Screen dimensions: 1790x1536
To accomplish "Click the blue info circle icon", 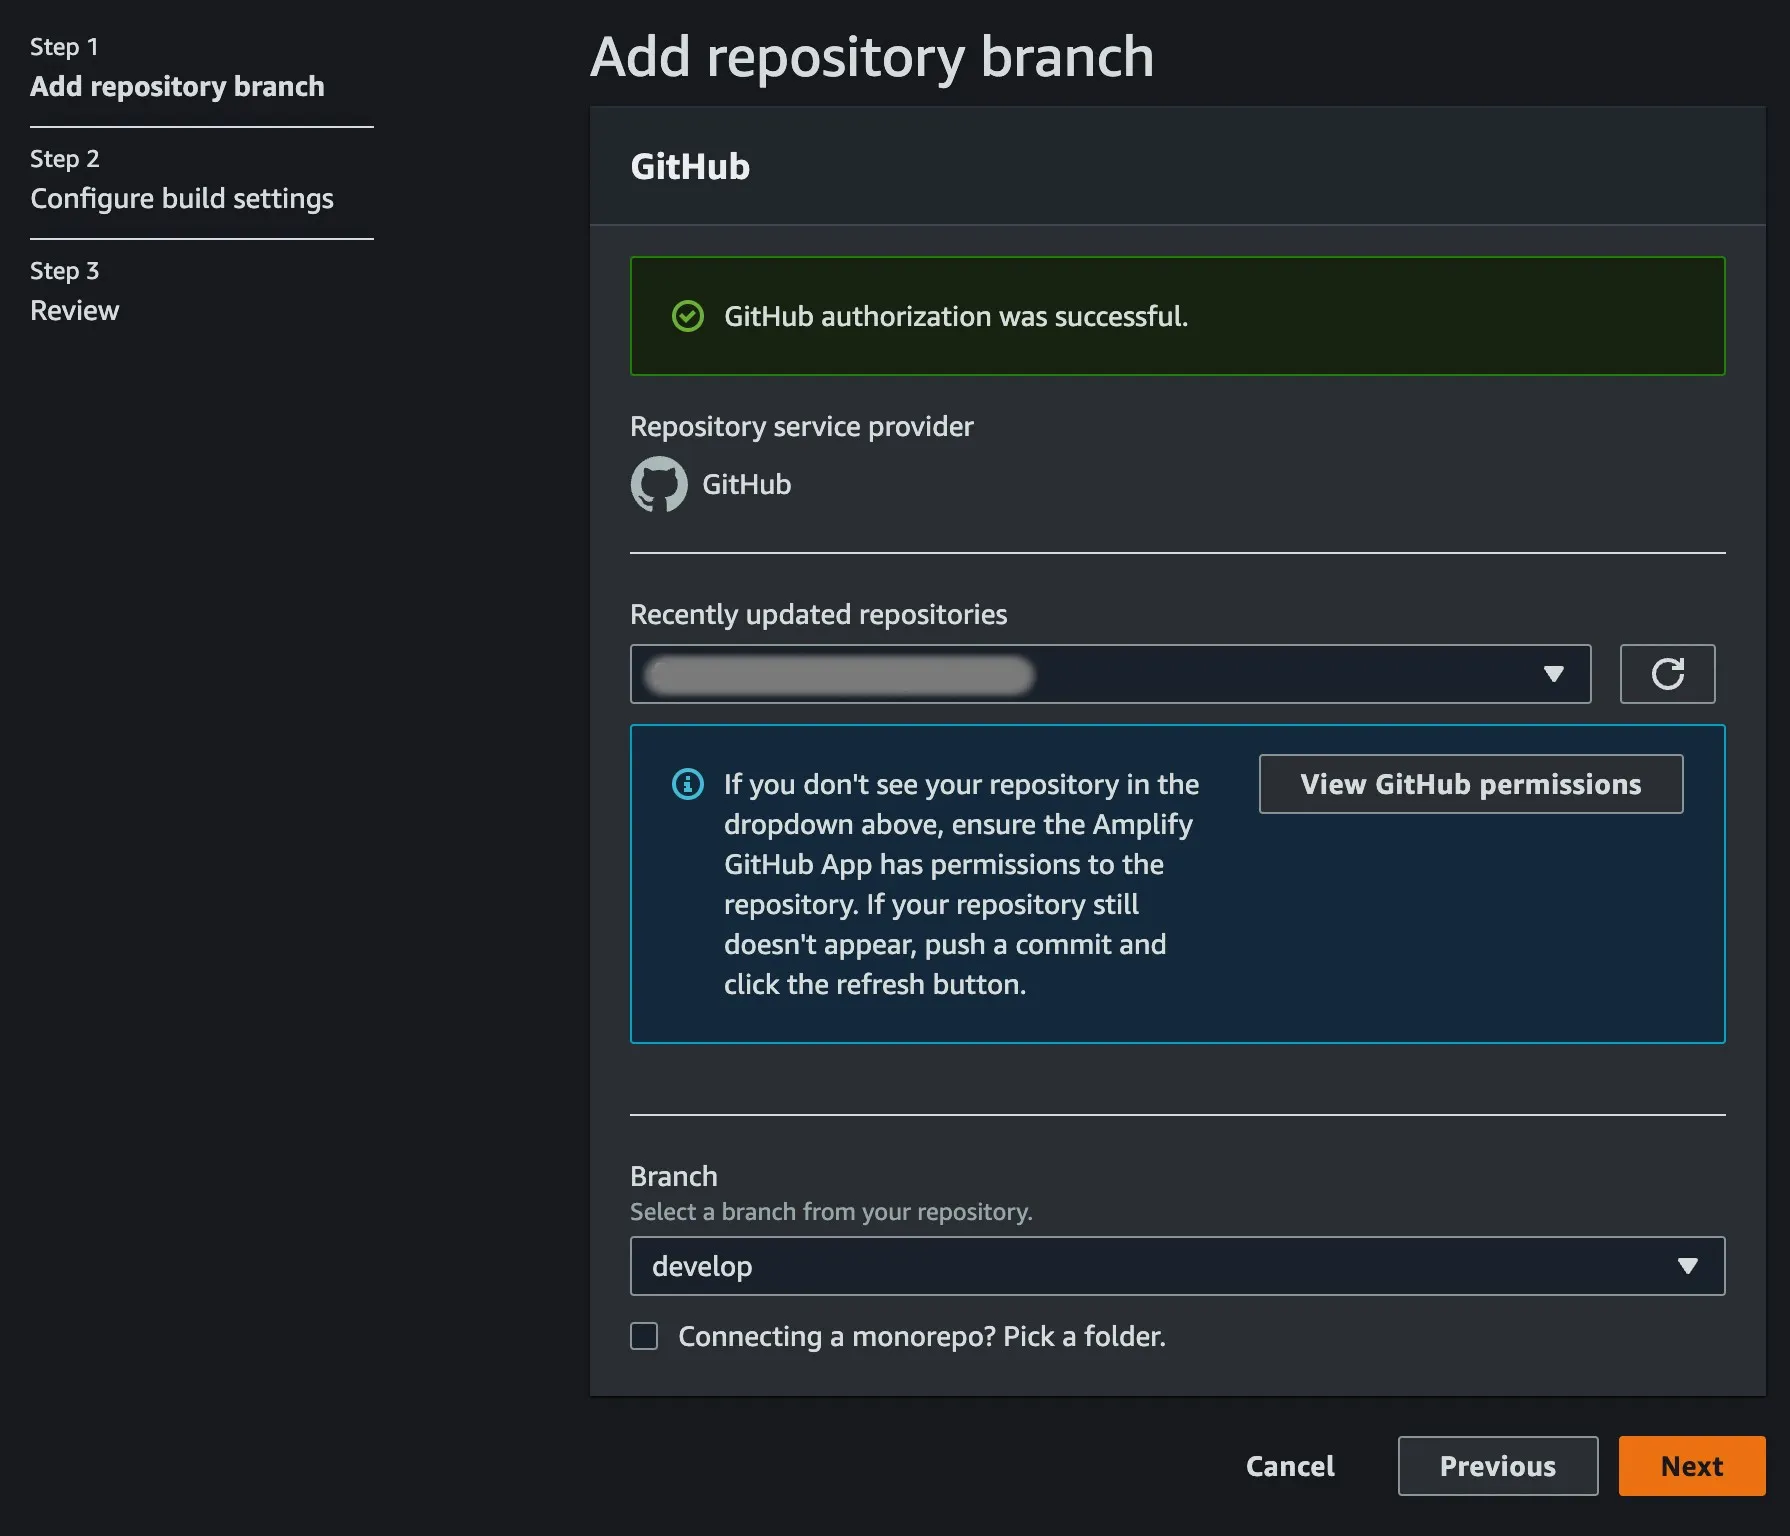I will (687, 784).
